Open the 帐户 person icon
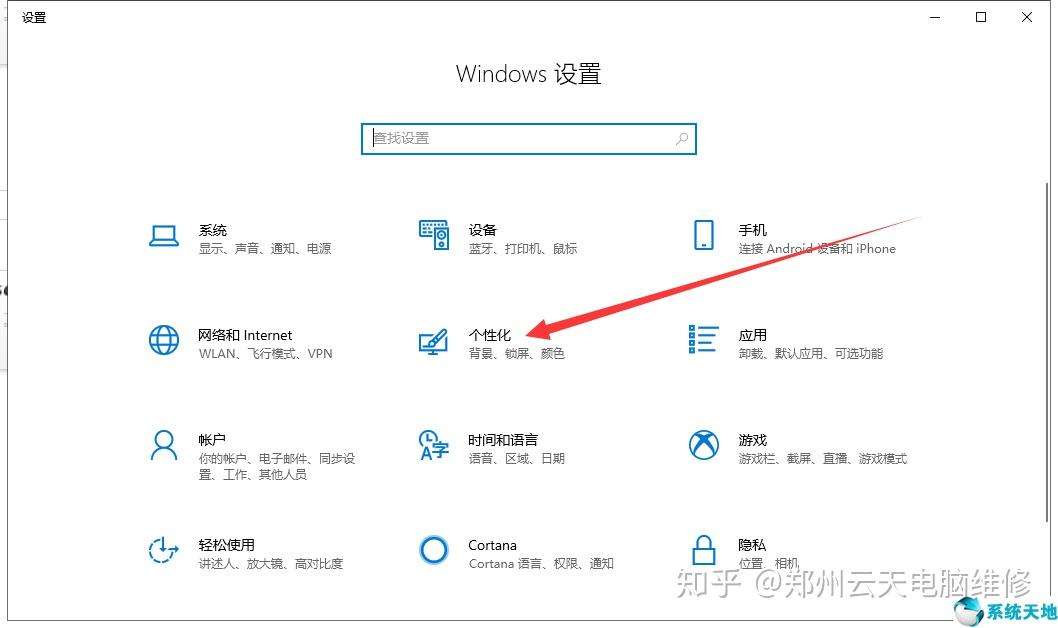 pyautogui.click(x=164, y=445)
